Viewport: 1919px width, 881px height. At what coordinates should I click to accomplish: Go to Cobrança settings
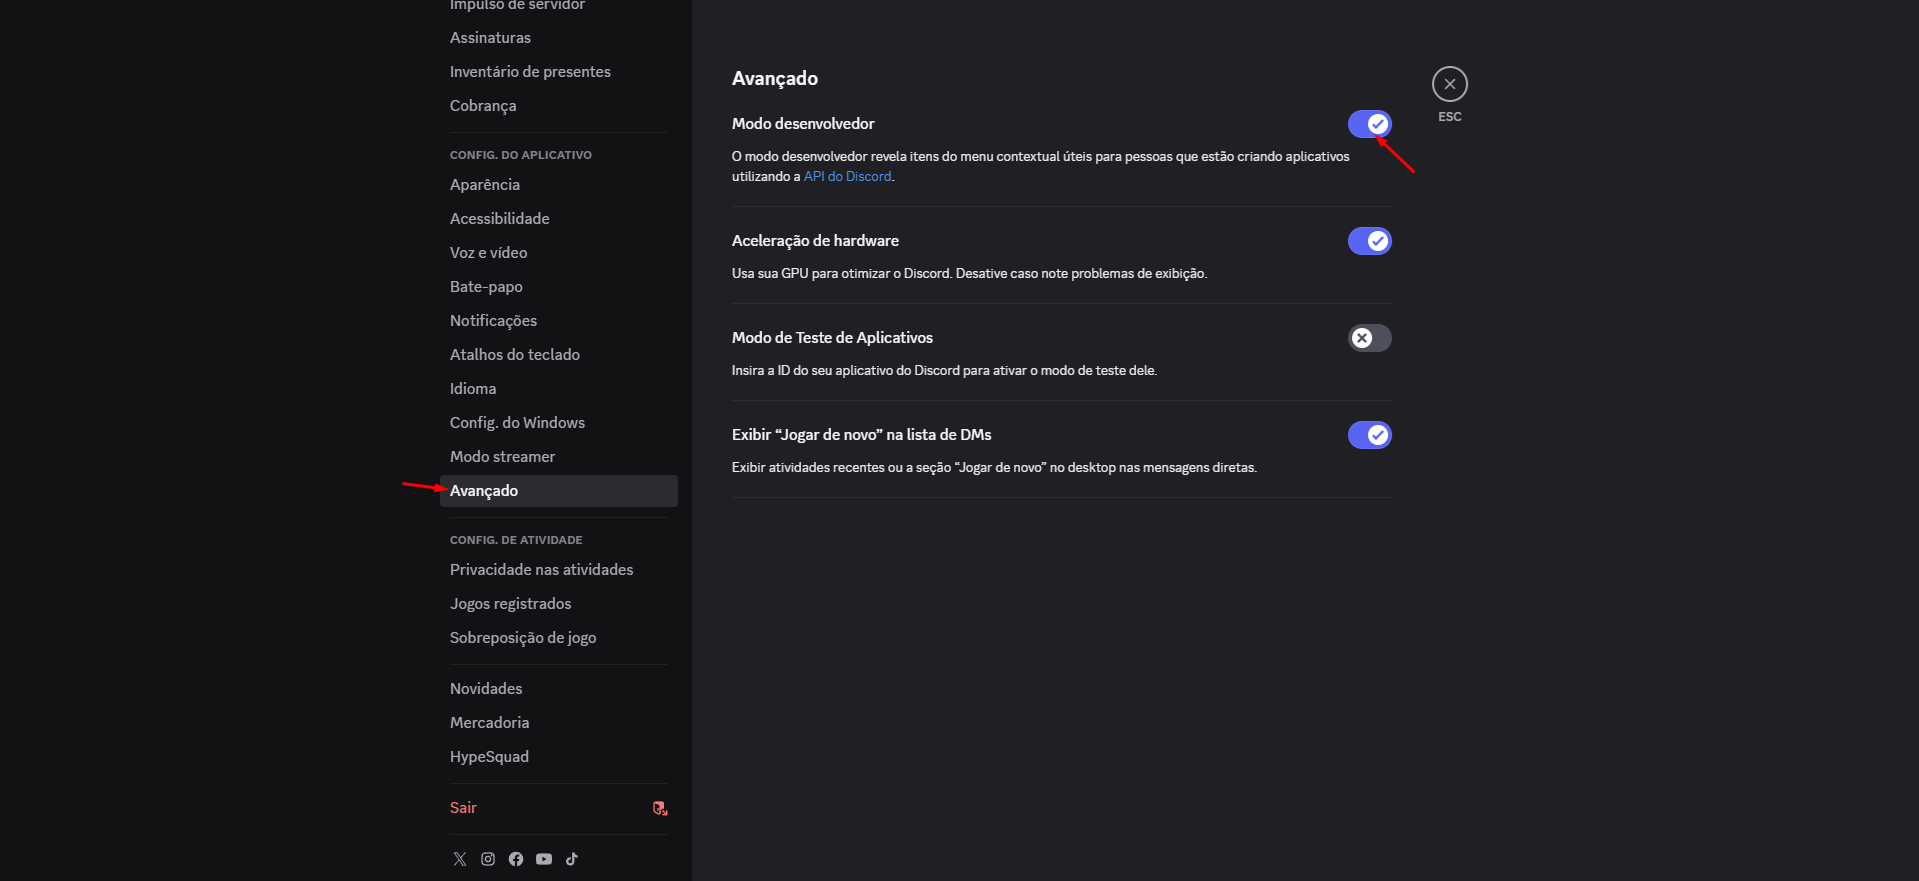point(559,106)
